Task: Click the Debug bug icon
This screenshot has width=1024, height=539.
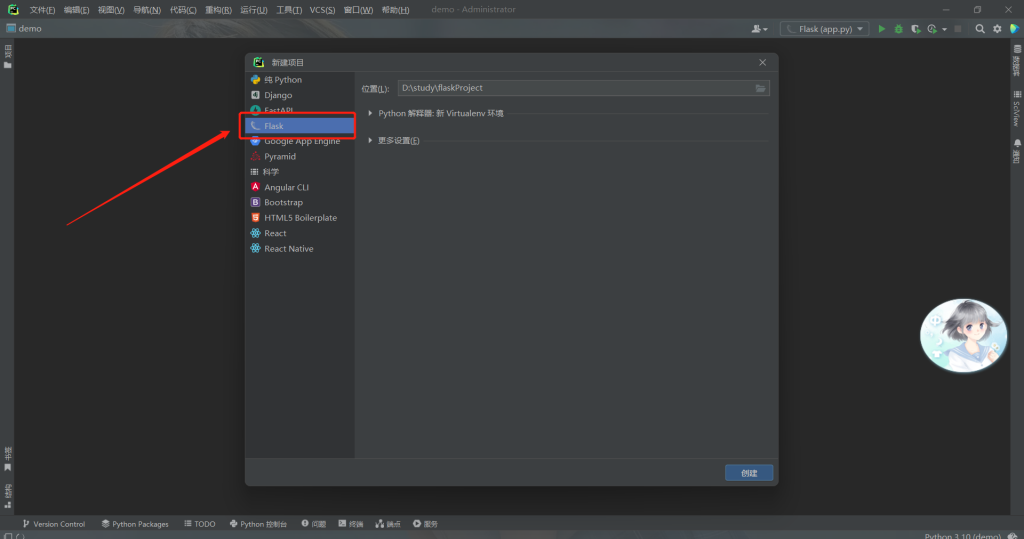Action: 897,29
